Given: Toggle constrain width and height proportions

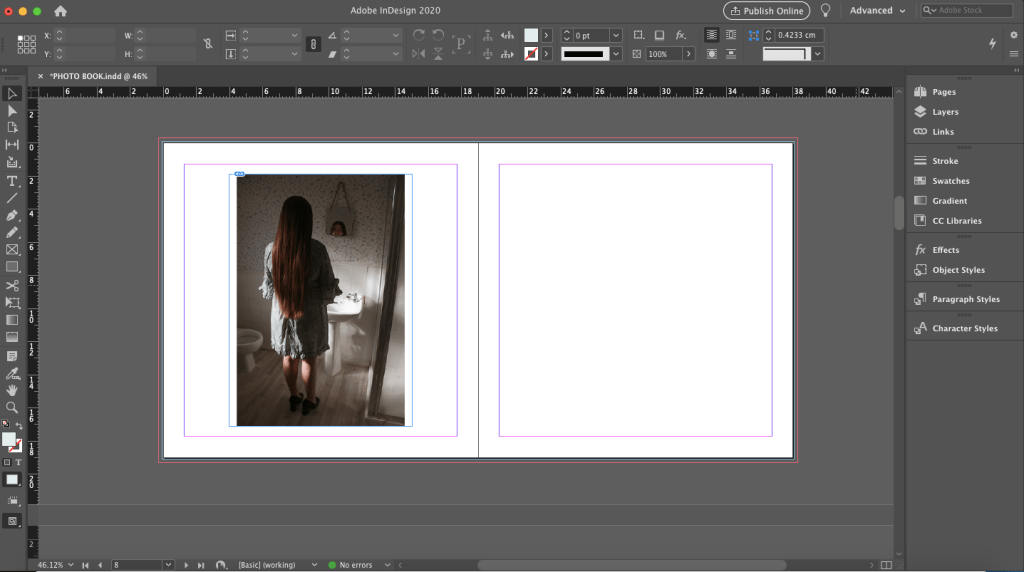Looking at the screenshot, I should pyautogui.click(x=207, y=44).
